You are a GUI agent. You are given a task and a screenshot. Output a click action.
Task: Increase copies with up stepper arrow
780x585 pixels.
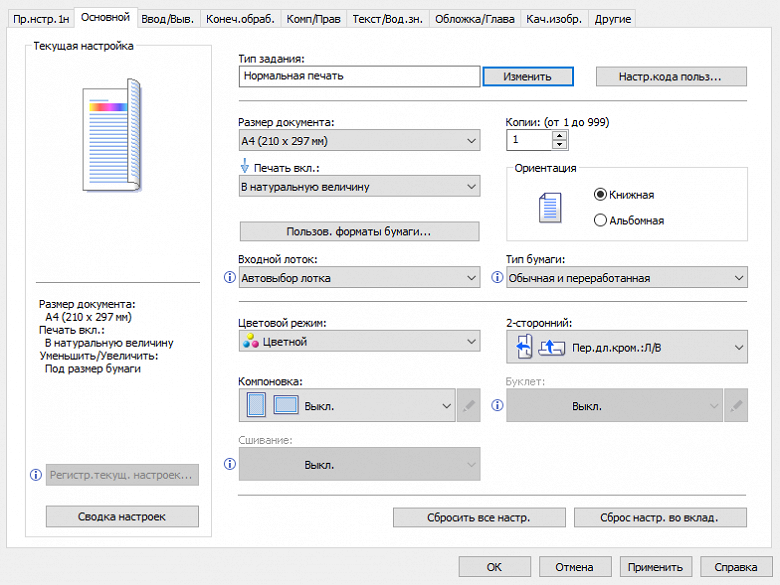click(x=560, y=135)
